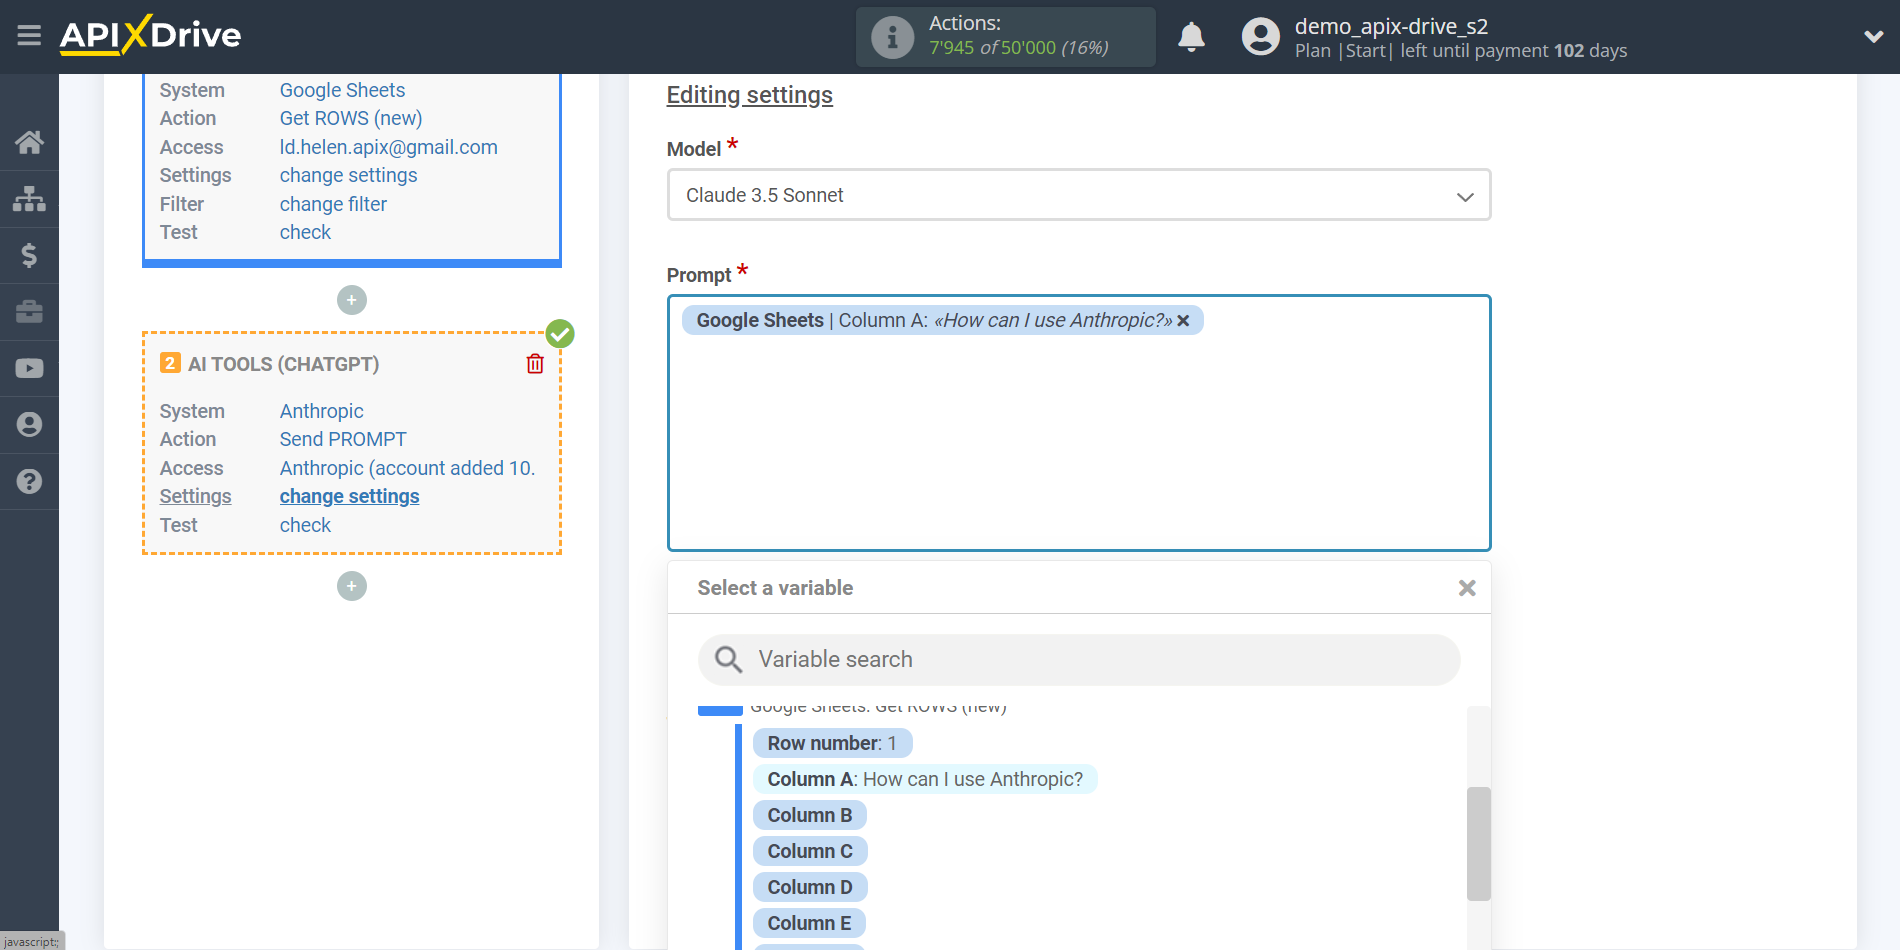Screen dimensions: 1900x950
Task: Expand the account menu chevron
Action: pyautogui.click(x=1873, y=37)
